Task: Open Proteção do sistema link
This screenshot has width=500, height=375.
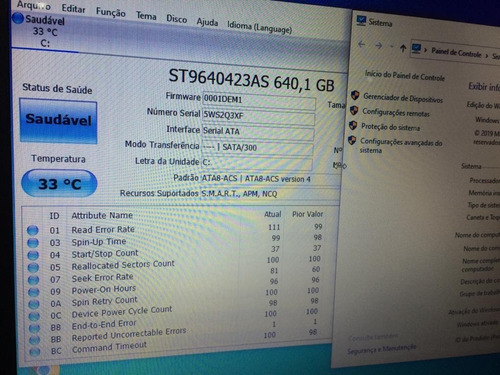Action: click(390, 127)
